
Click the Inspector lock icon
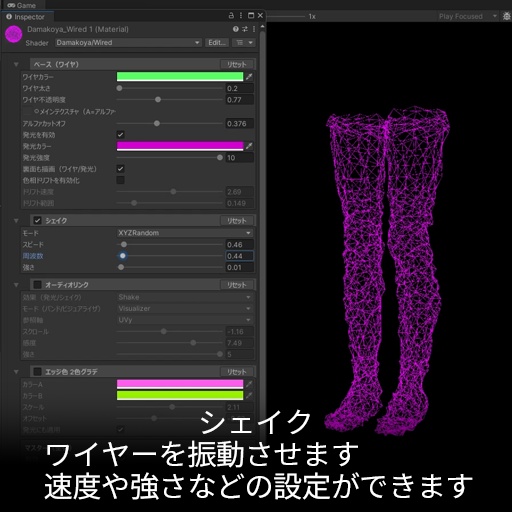pyautogui.click(x=231, y=16)
